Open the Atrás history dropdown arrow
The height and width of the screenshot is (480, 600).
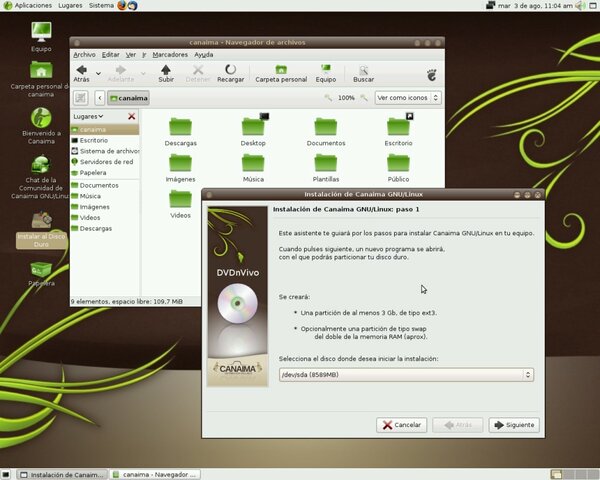(98, 73)
